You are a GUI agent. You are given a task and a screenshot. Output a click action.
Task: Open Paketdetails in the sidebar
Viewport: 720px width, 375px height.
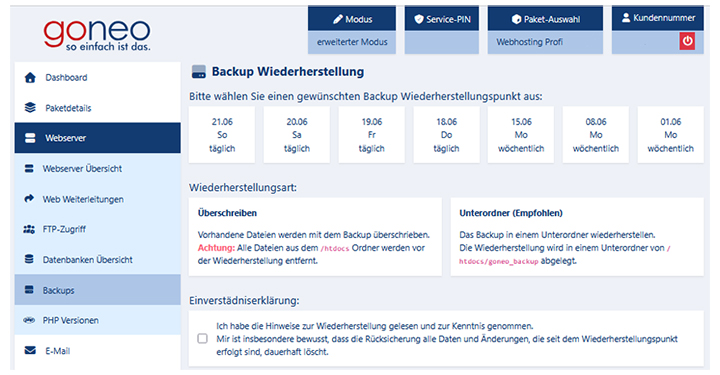click(97, 108)
